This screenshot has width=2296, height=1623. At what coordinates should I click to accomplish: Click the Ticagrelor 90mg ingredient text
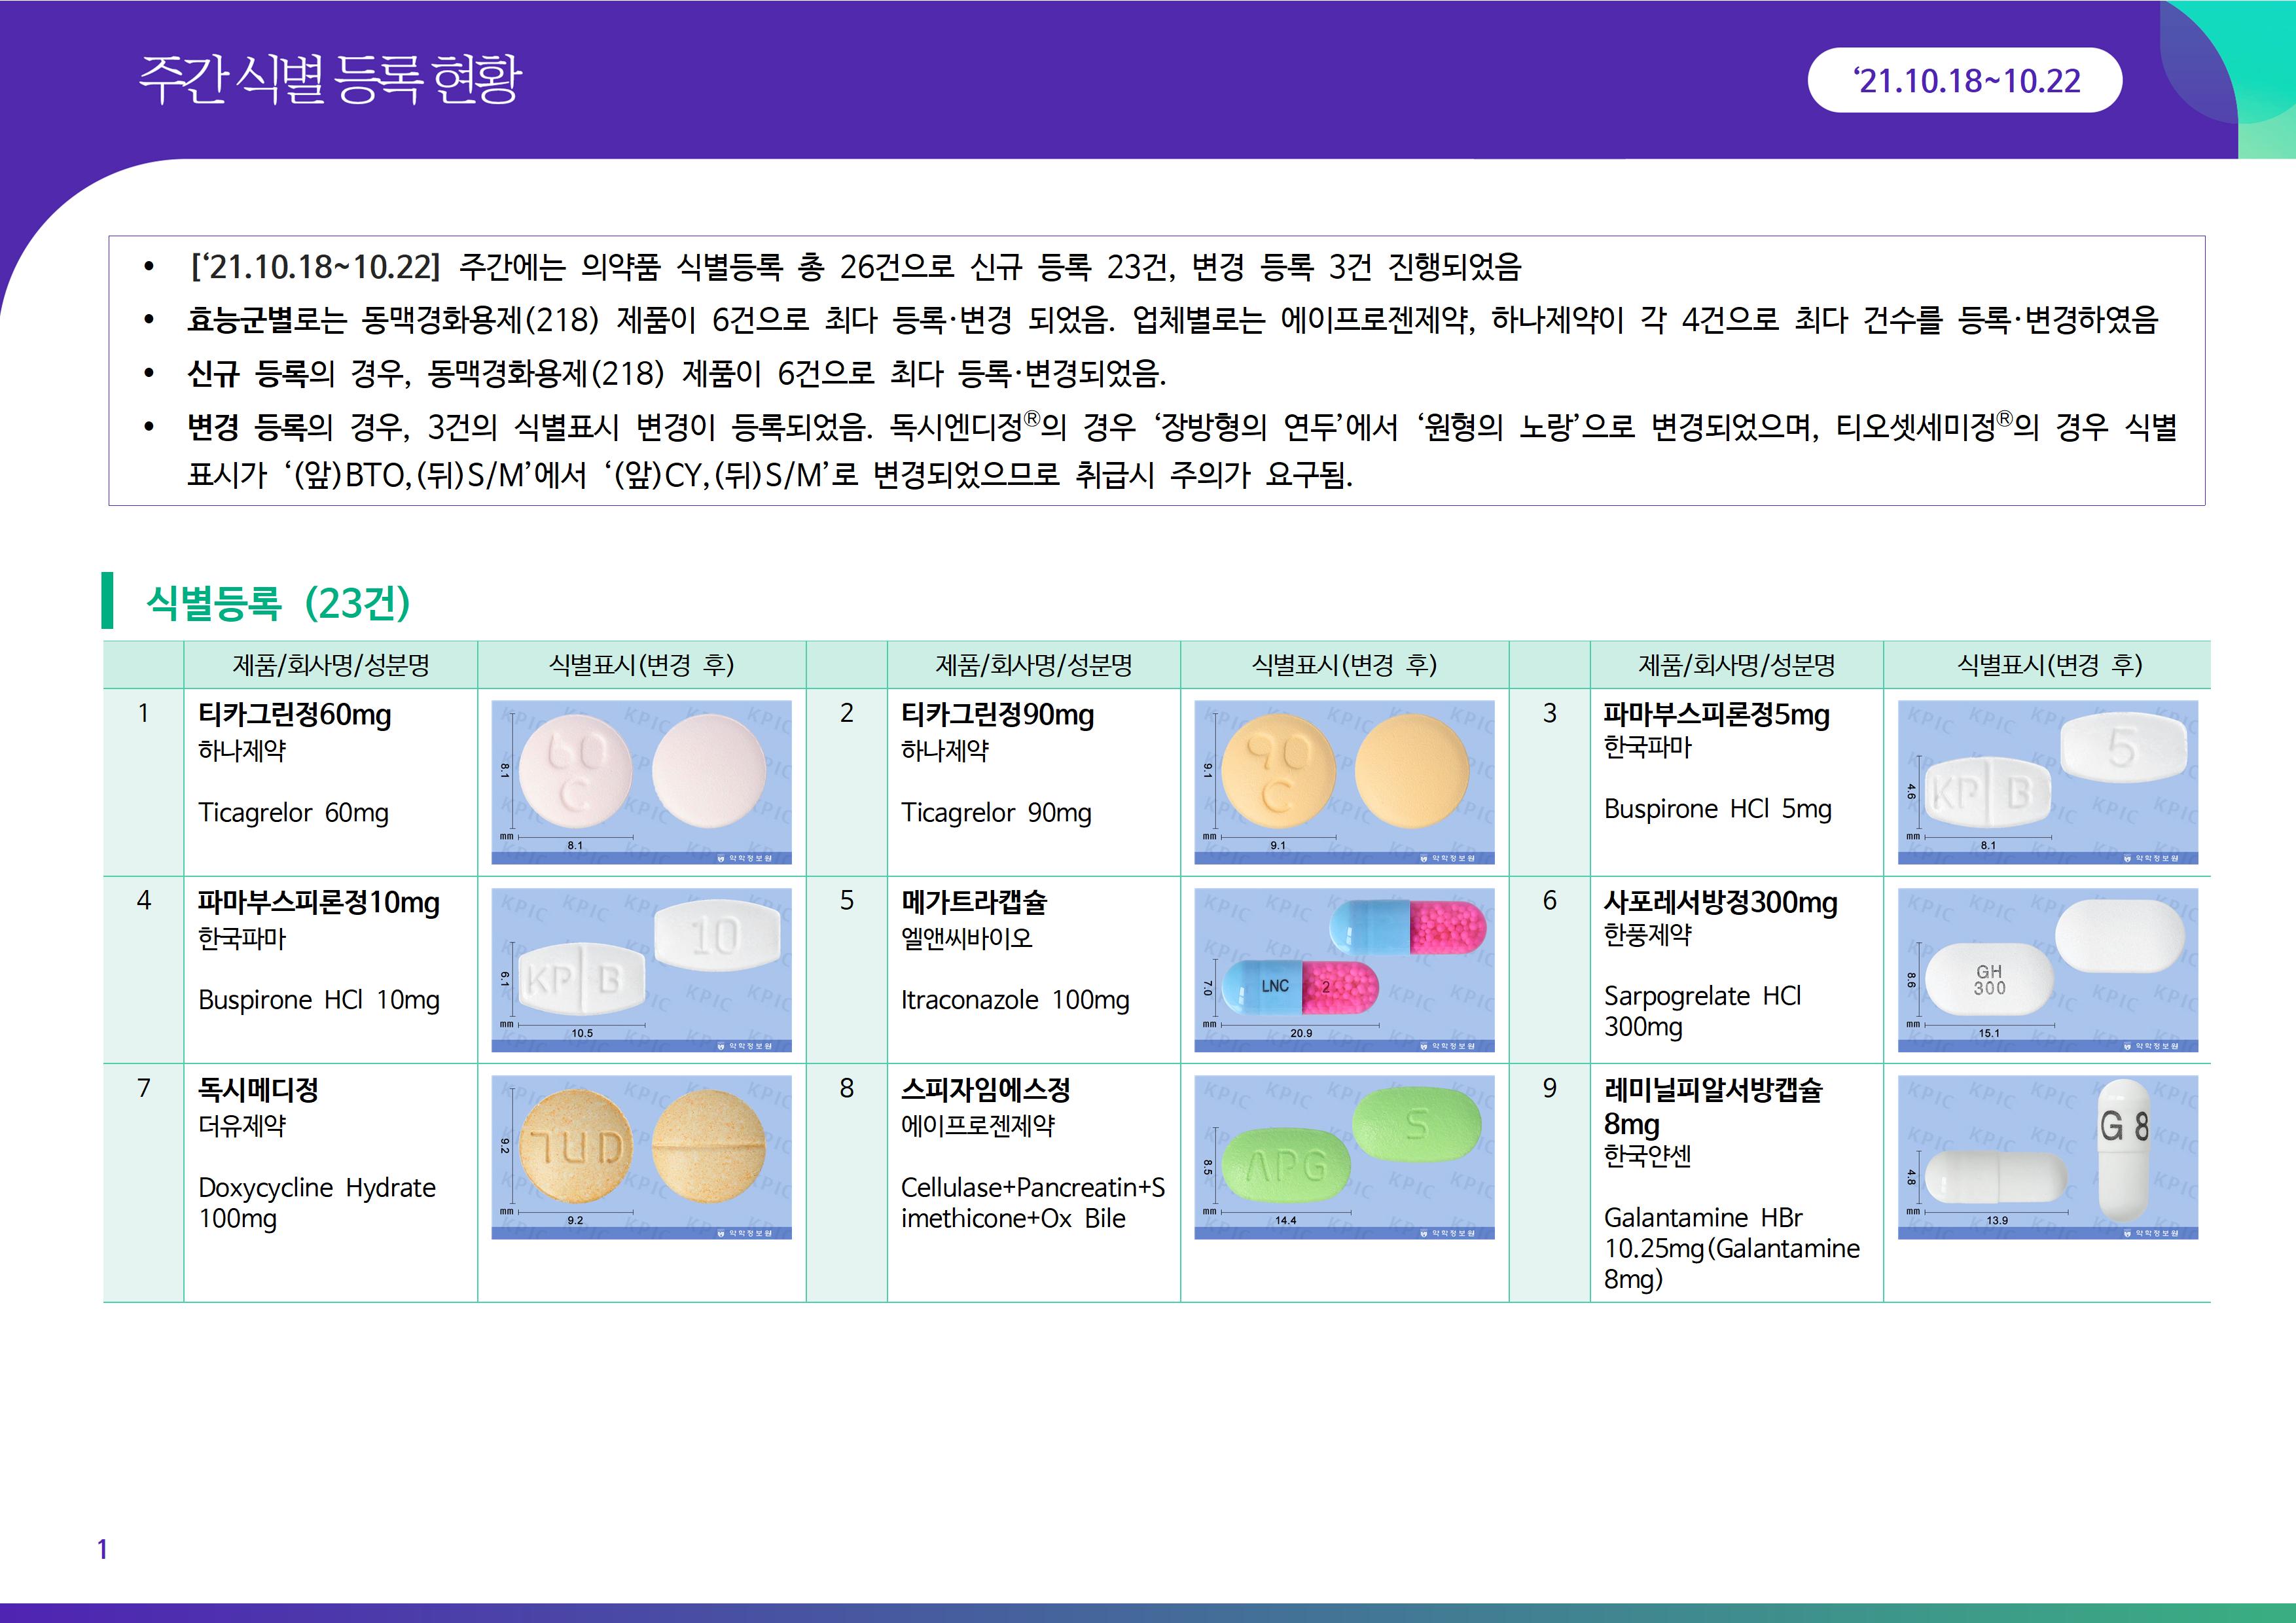995,813
